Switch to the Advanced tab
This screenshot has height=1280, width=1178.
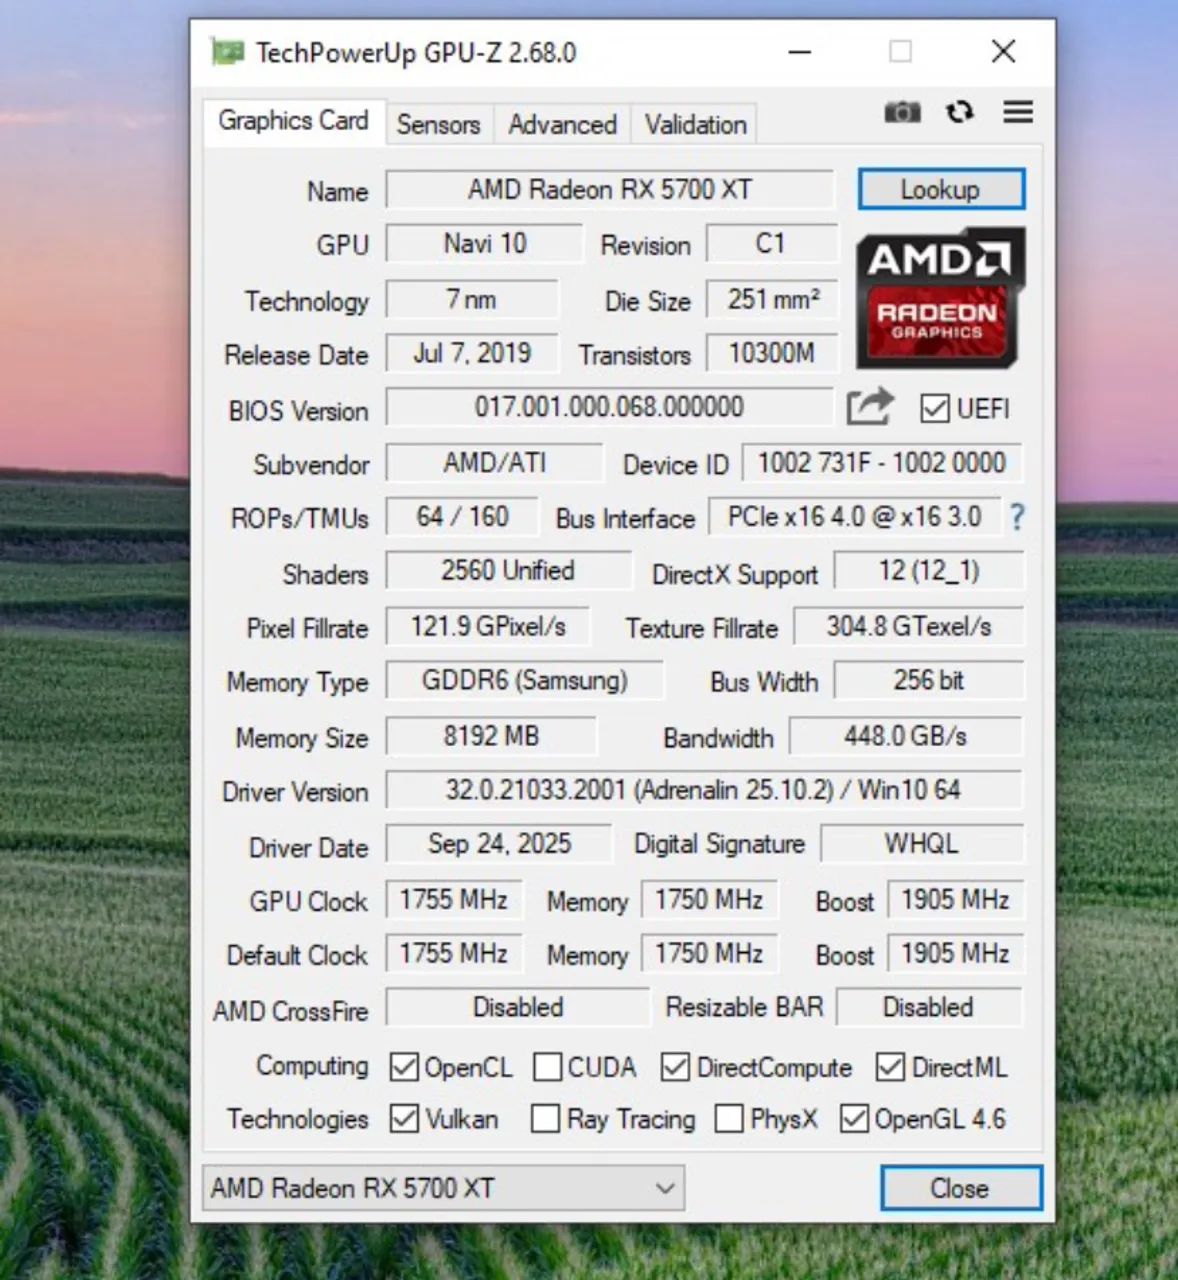(x=562, y=125)
